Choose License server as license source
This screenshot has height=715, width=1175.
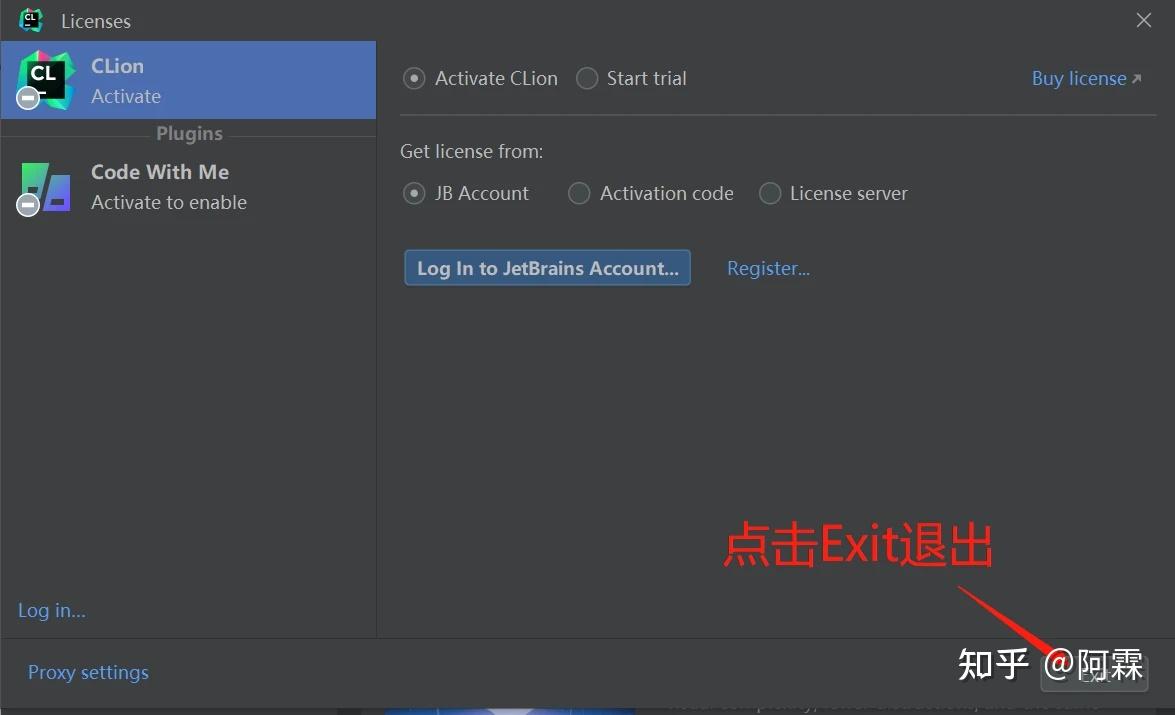[x=770, y=193]
